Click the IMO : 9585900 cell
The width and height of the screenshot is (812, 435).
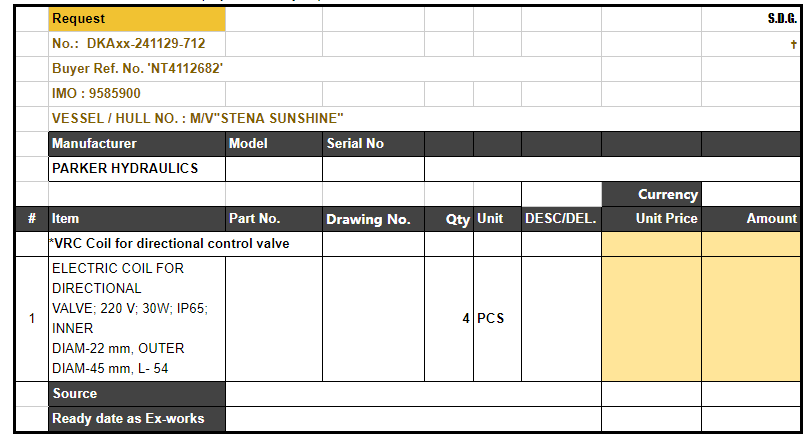137,93
